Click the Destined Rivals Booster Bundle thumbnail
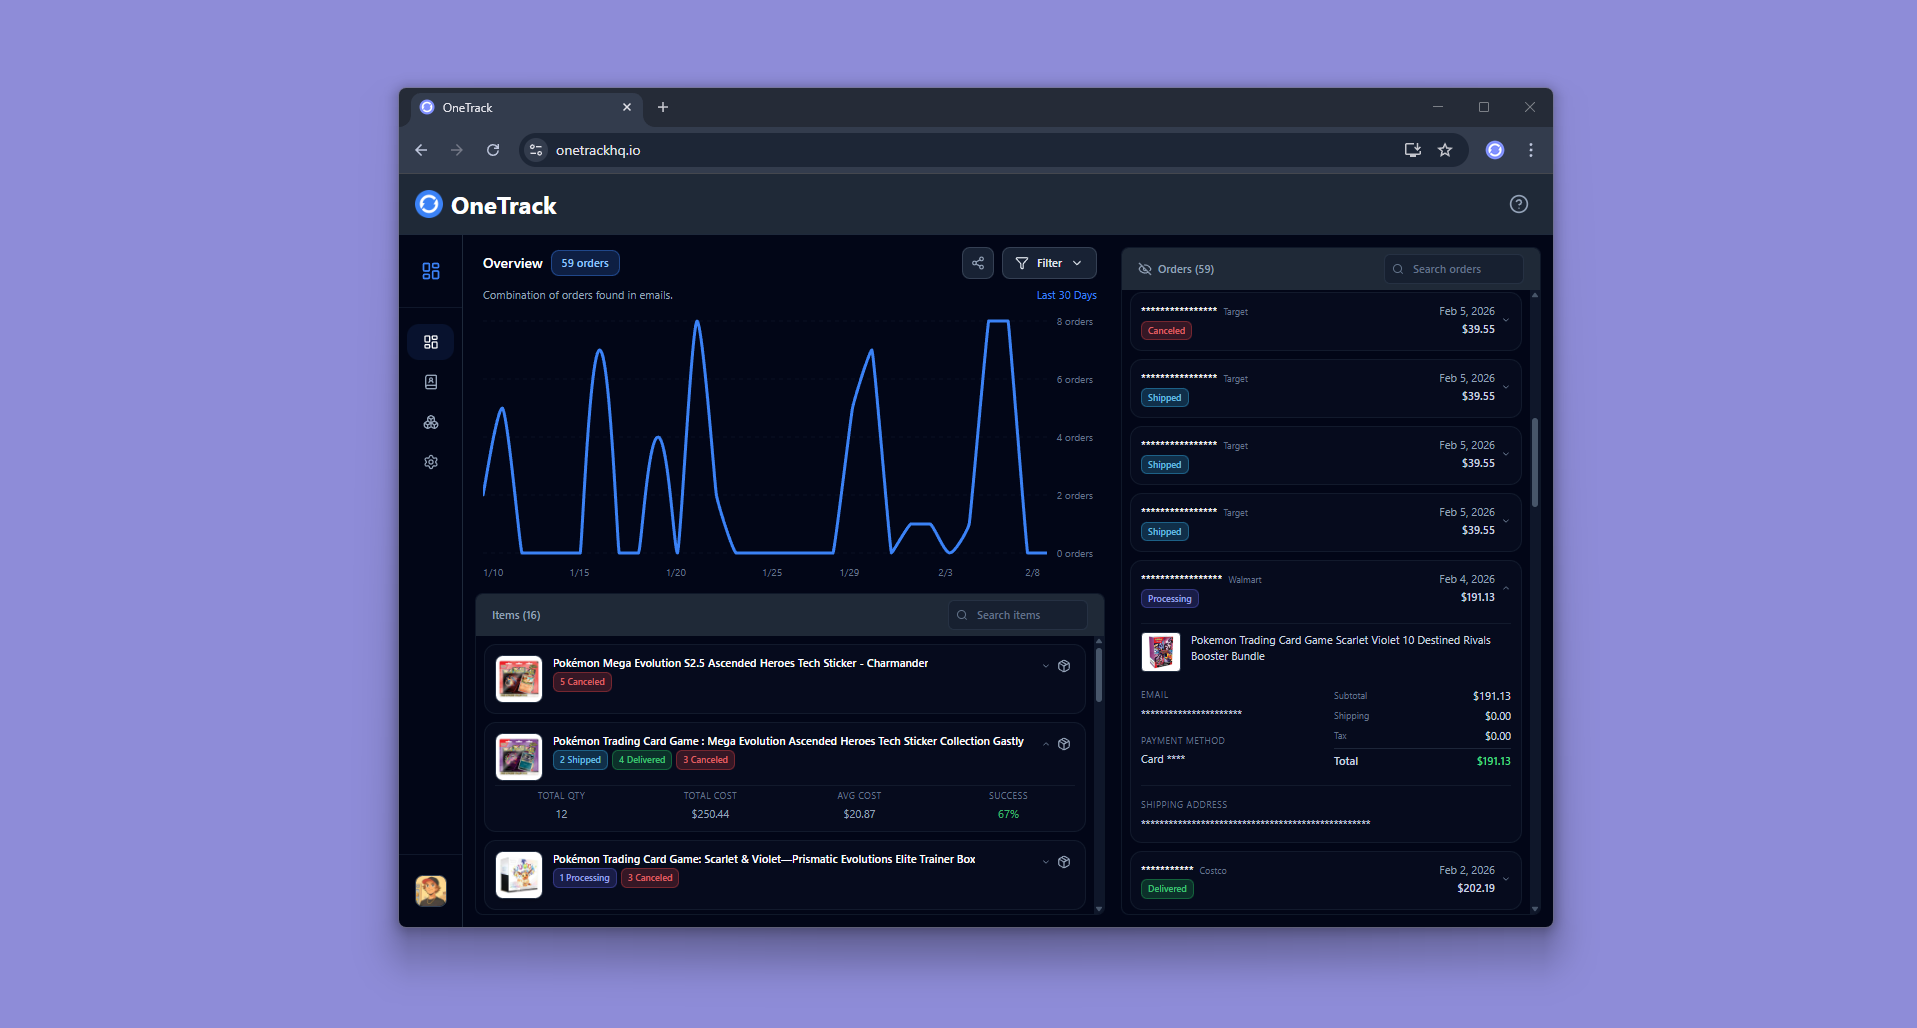Screen dimensions: 1917x1028 pos(1161,652)
